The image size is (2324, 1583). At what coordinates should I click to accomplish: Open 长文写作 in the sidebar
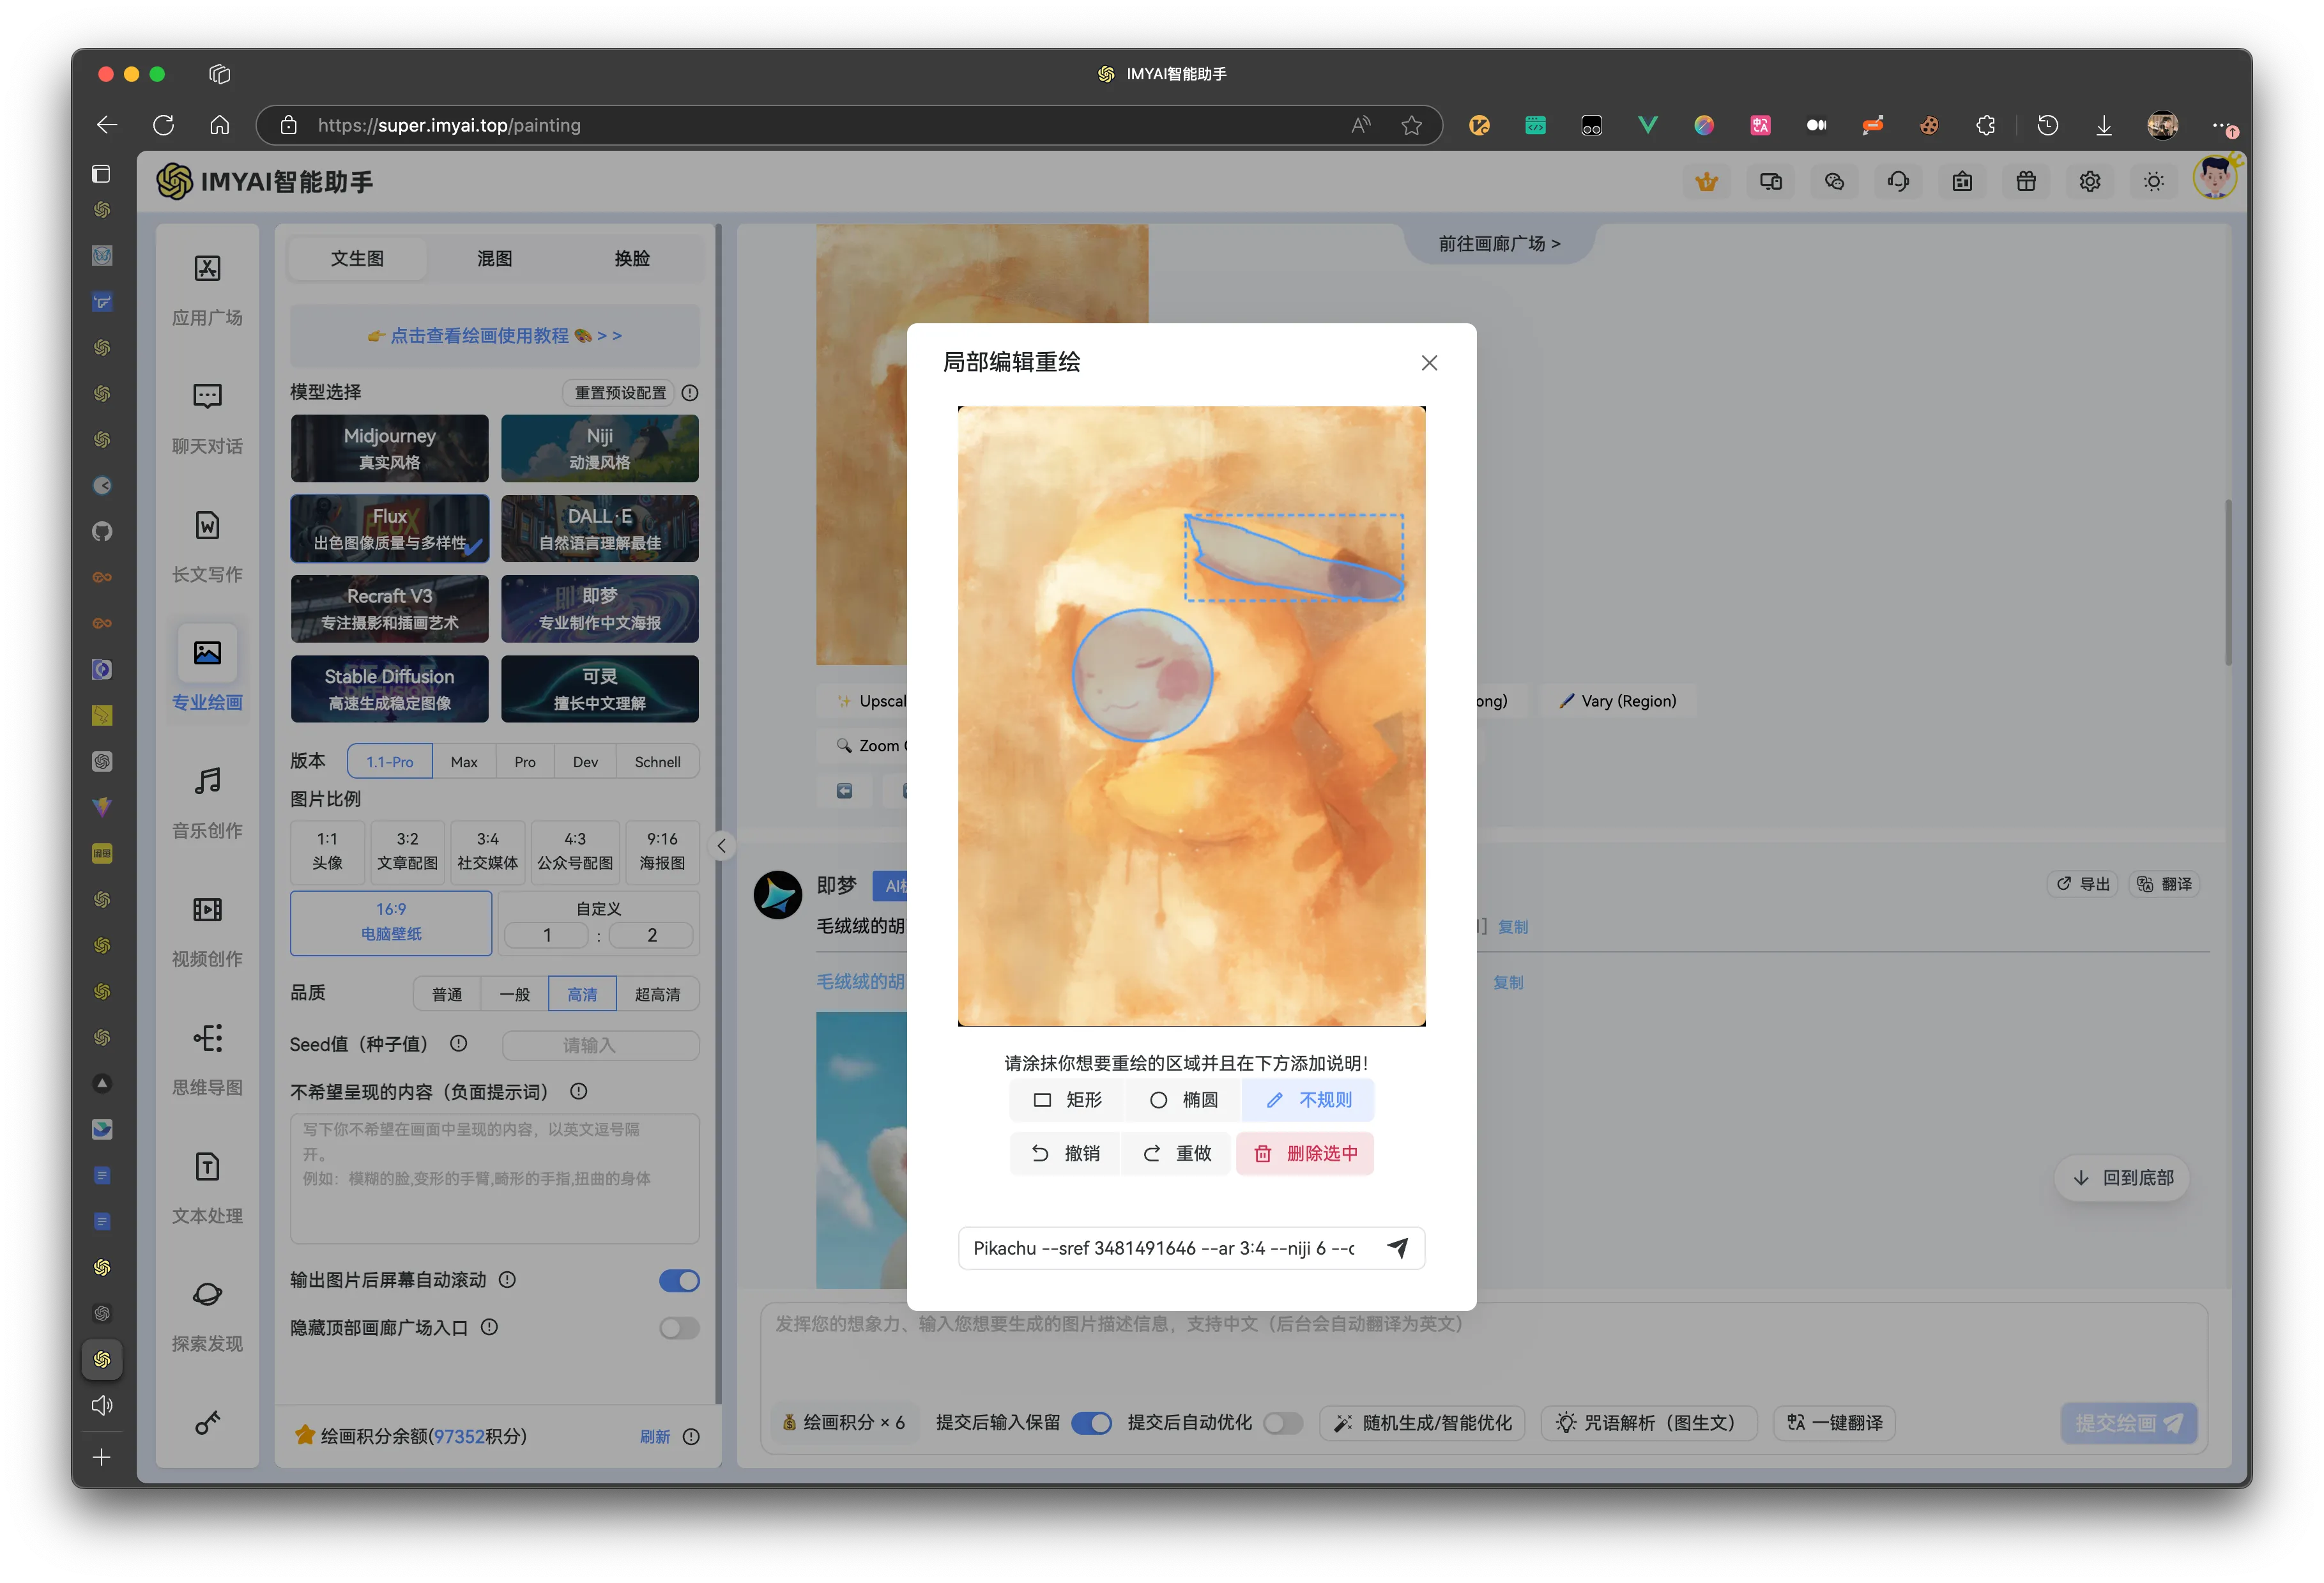pyautogui.click(x=207, y=546)
